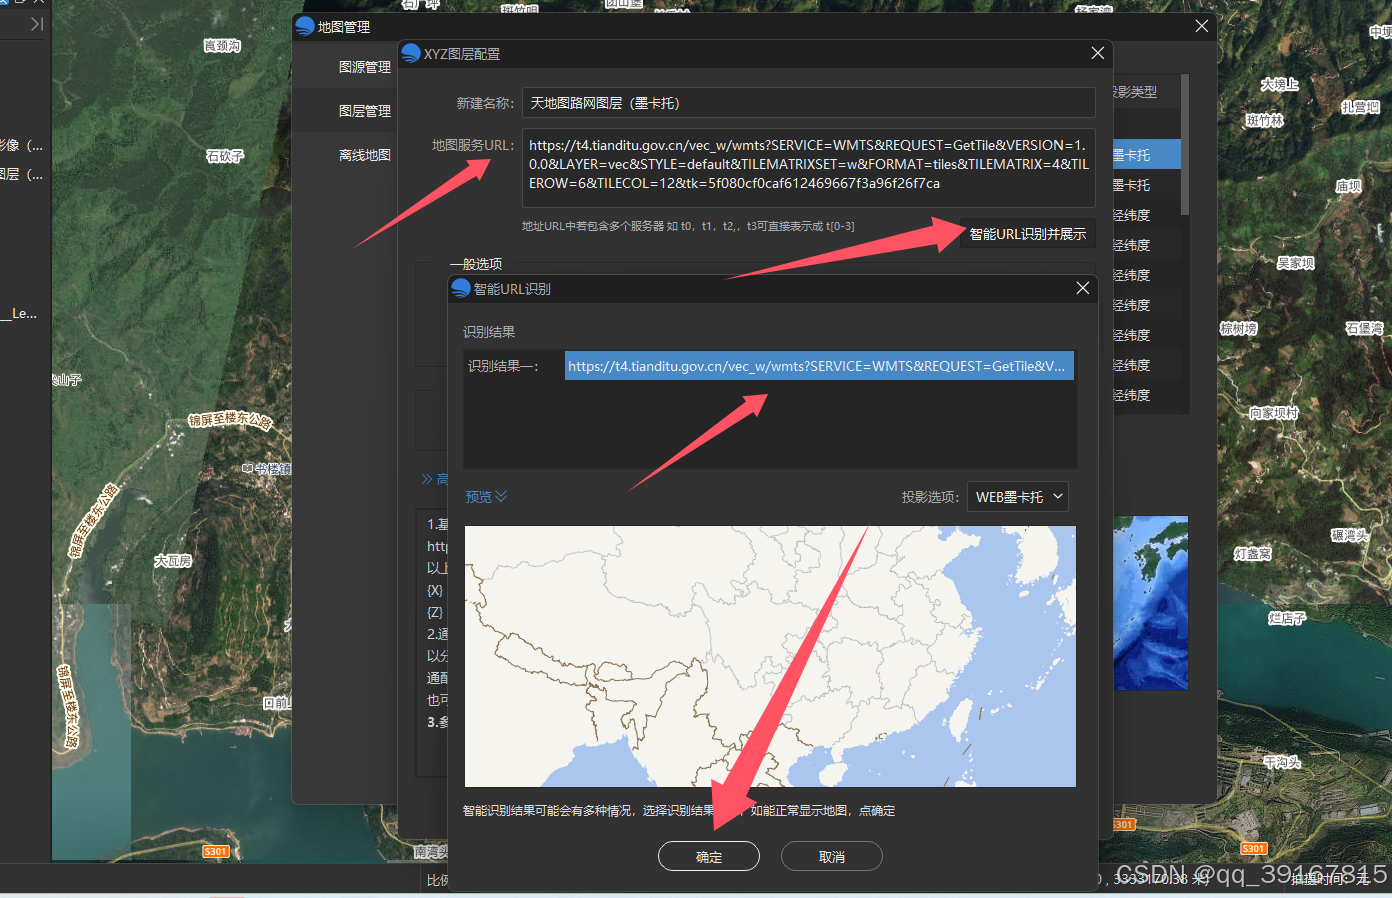
Task: Open the 图源管理 tab
Action: coord(365,67)
